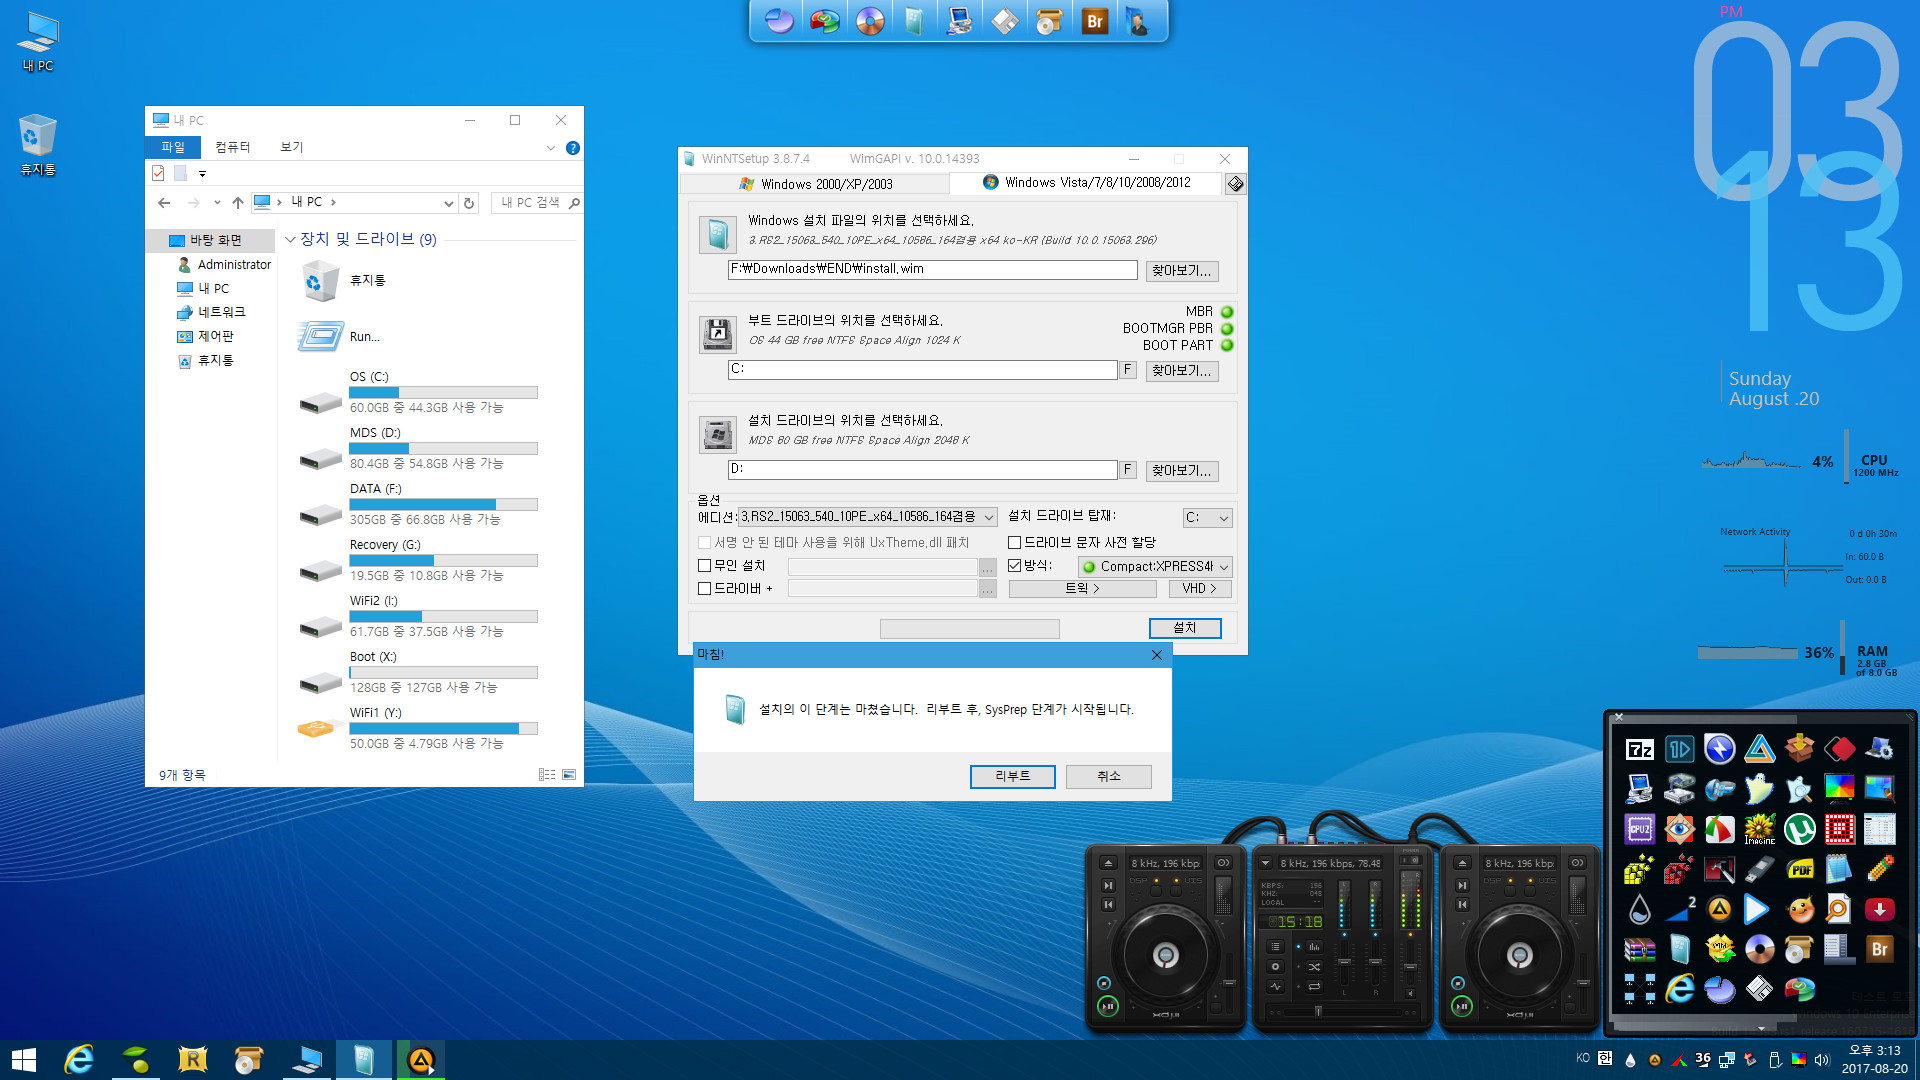Launch the 7-Zip icon in launcher panel
Image resolution: width=1920 pixels, height=1080 pixels.
pyautogui.click(x=1639, y=749)
